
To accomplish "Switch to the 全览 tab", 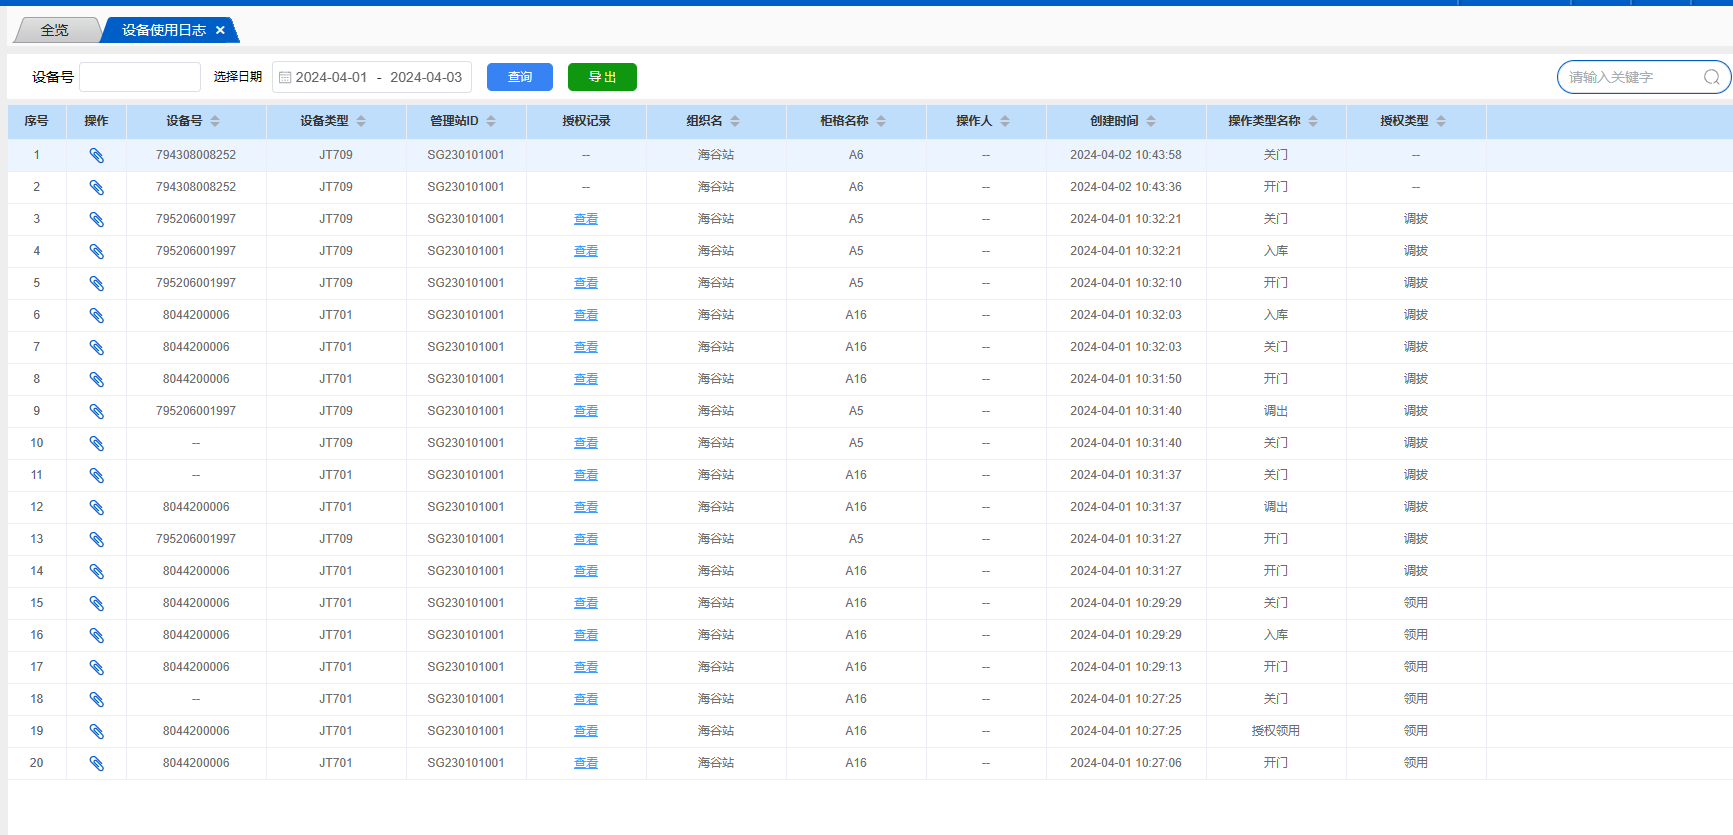I will click(x=55, y=30).
